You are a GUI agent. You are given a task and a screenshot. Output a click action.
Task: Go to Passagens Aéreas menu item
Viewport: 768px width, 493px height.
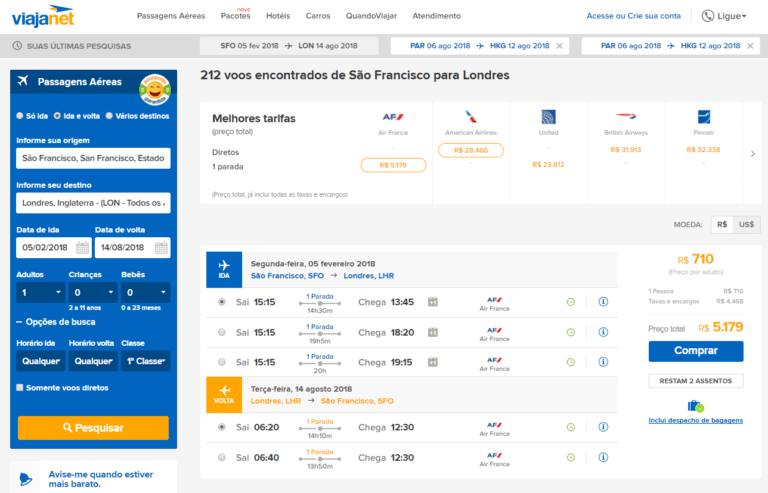[170, 16]
